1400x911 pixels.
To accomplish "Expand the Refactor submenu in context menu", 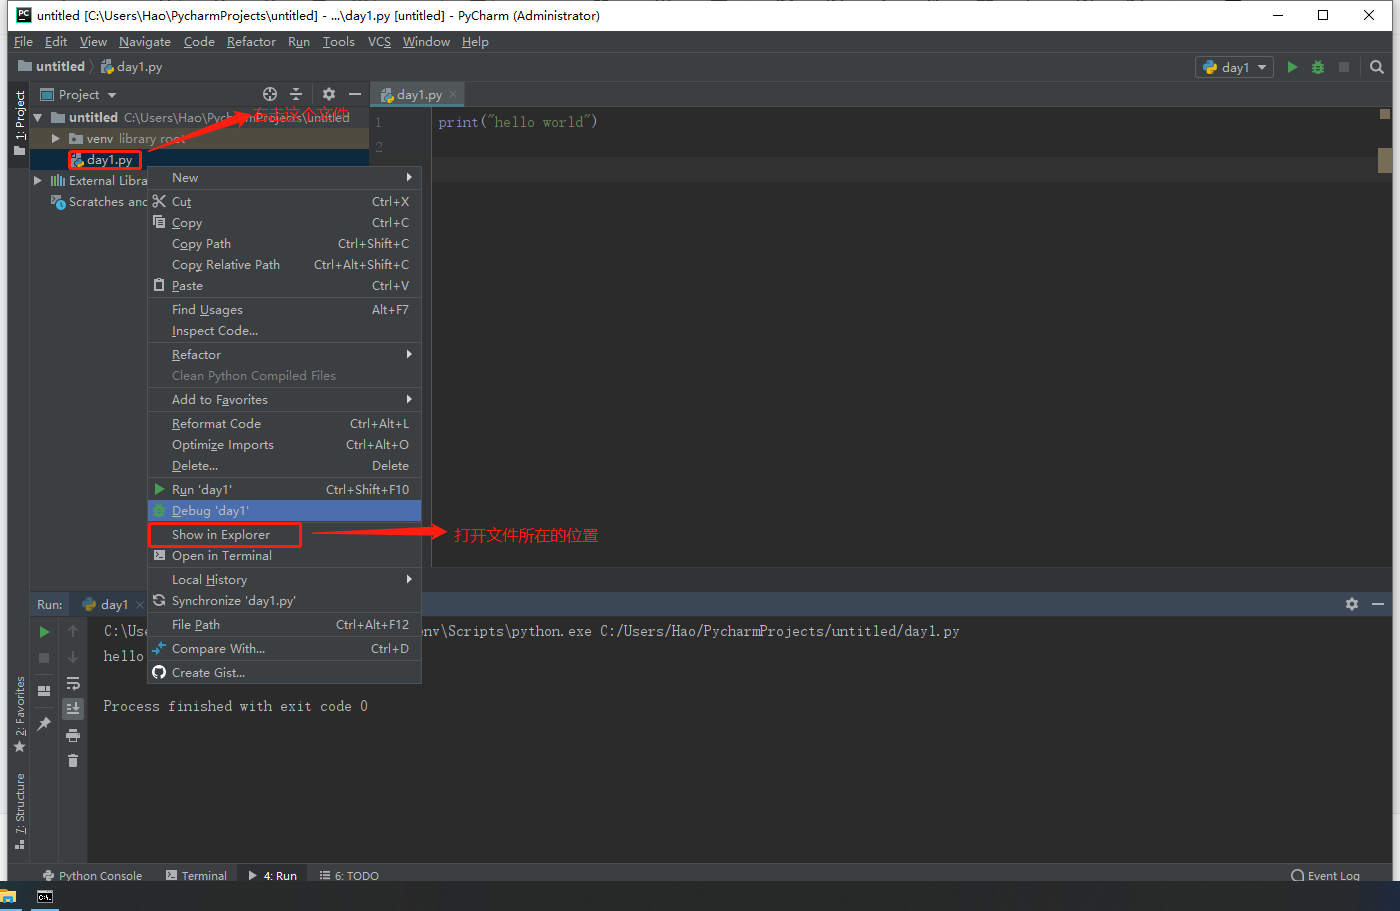I will [284, 355].
